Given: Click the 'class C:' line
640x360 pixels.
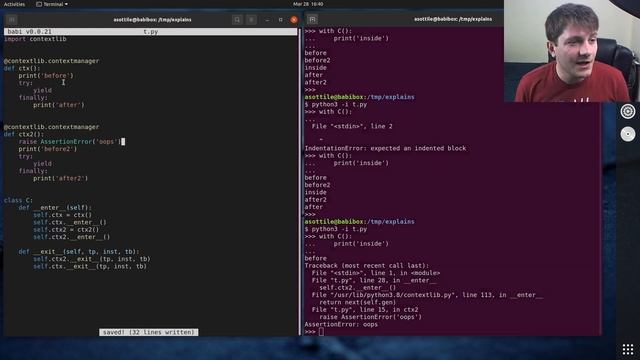Looking at the screenshot, I should 19,200.
